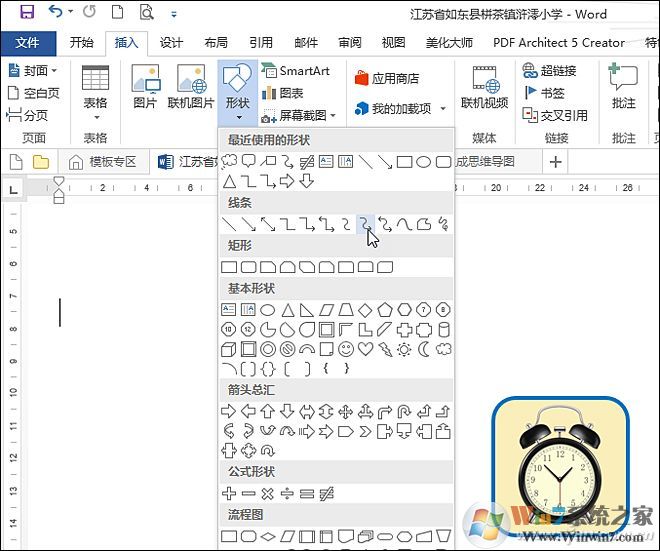
Task: Open the 应用商店 Store button
Action: 387,78
